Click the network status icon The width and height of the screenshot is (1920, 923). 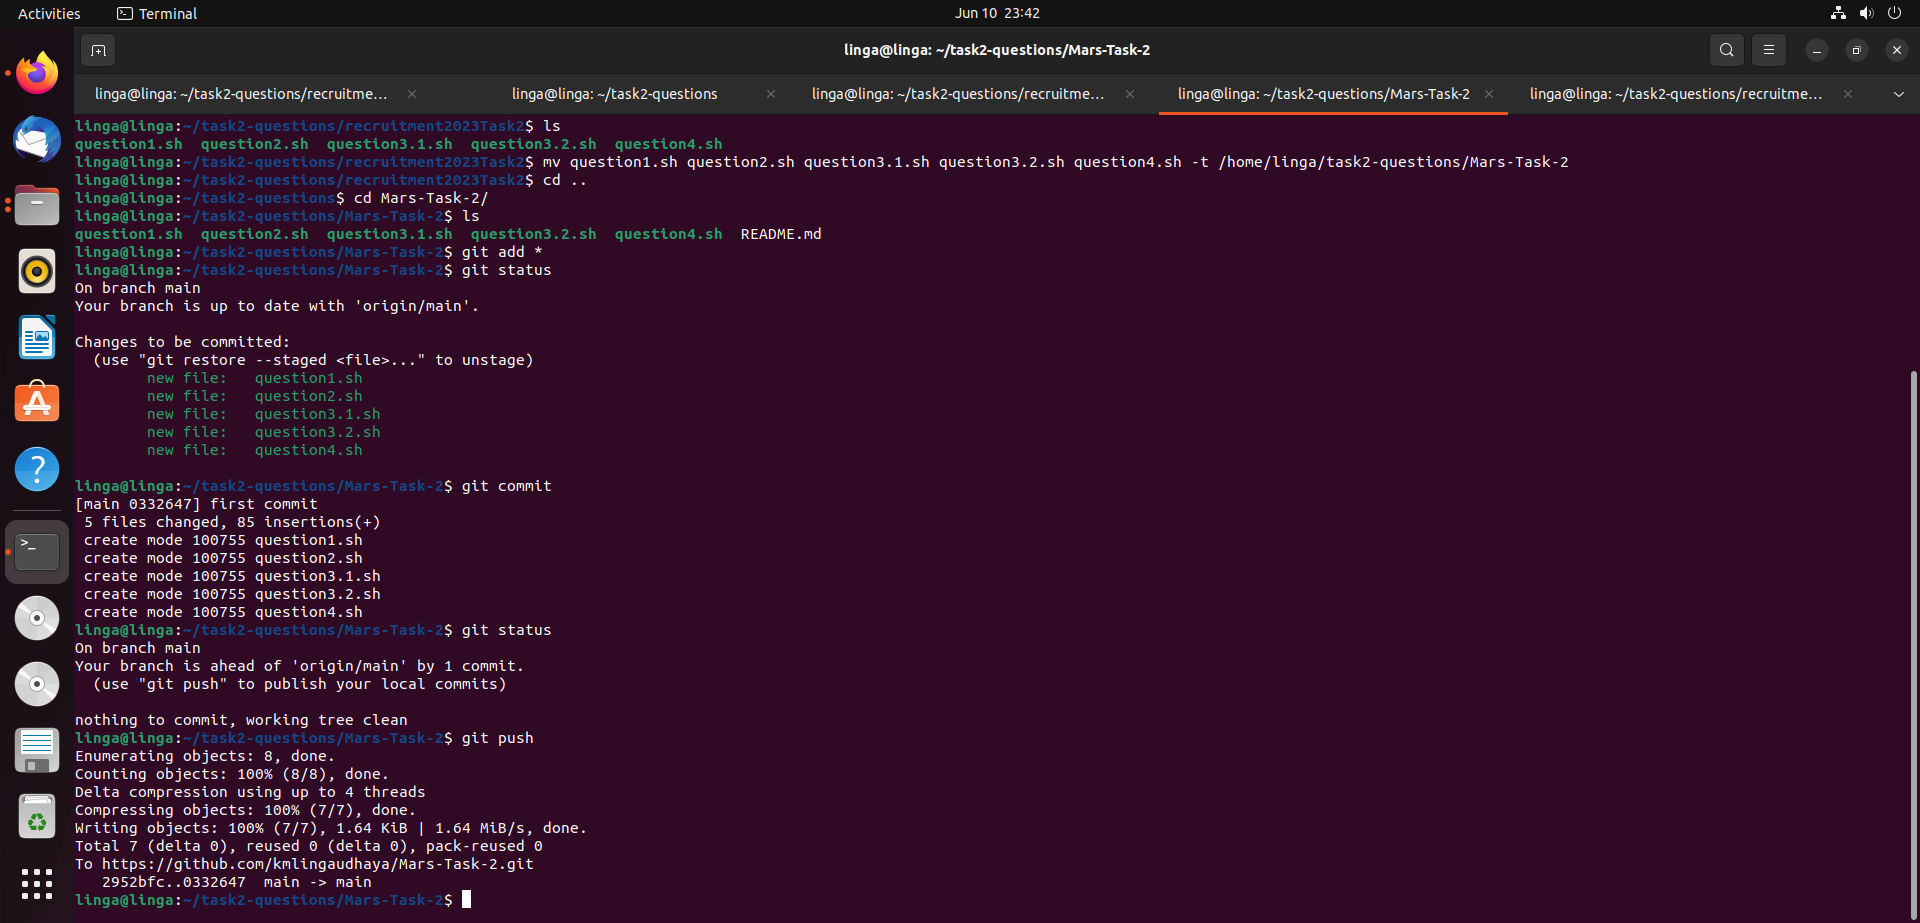(1838, 13)
